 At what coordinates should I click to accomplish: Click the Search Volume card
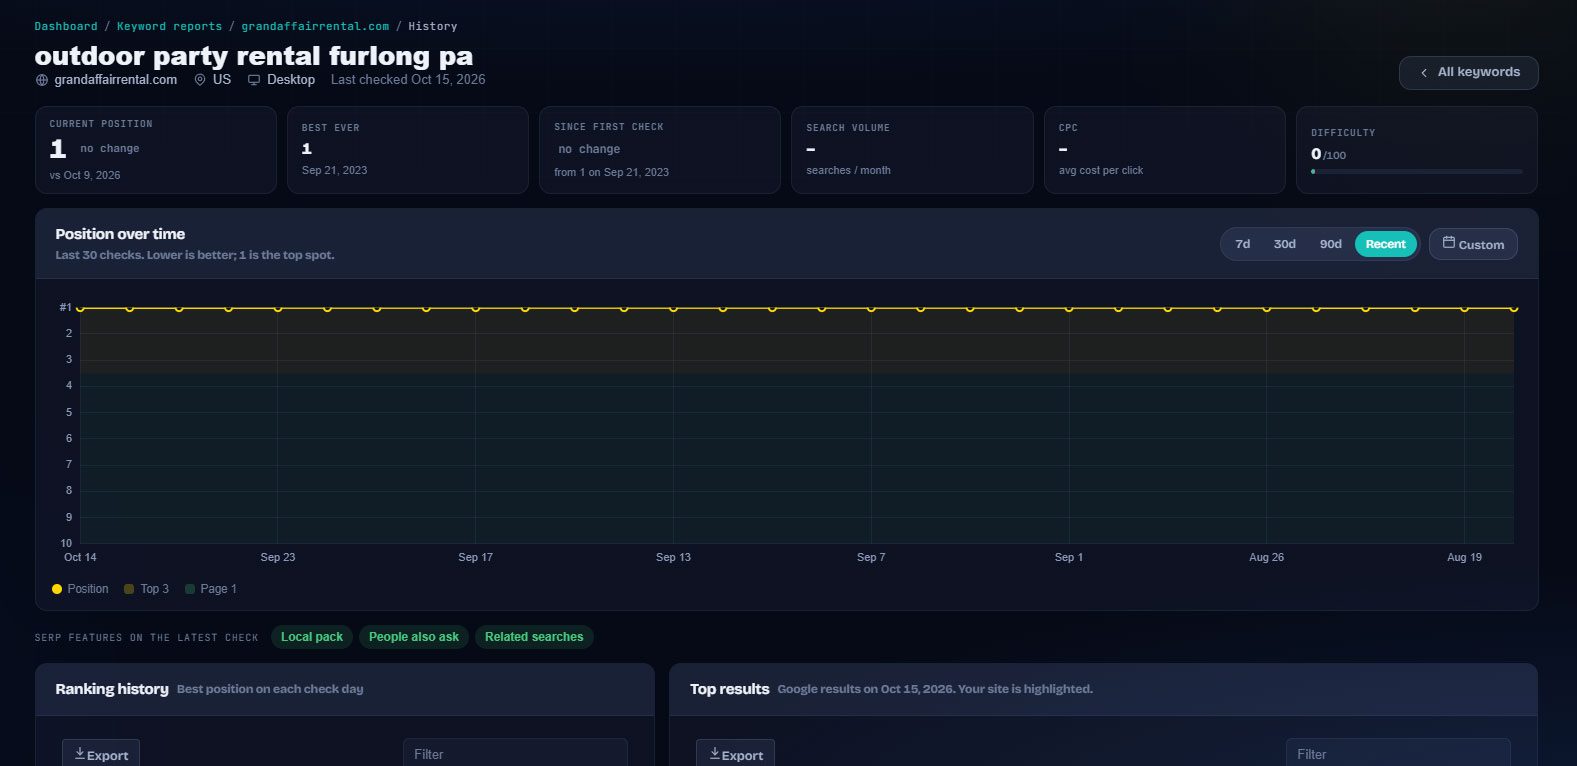click(912, 150)
